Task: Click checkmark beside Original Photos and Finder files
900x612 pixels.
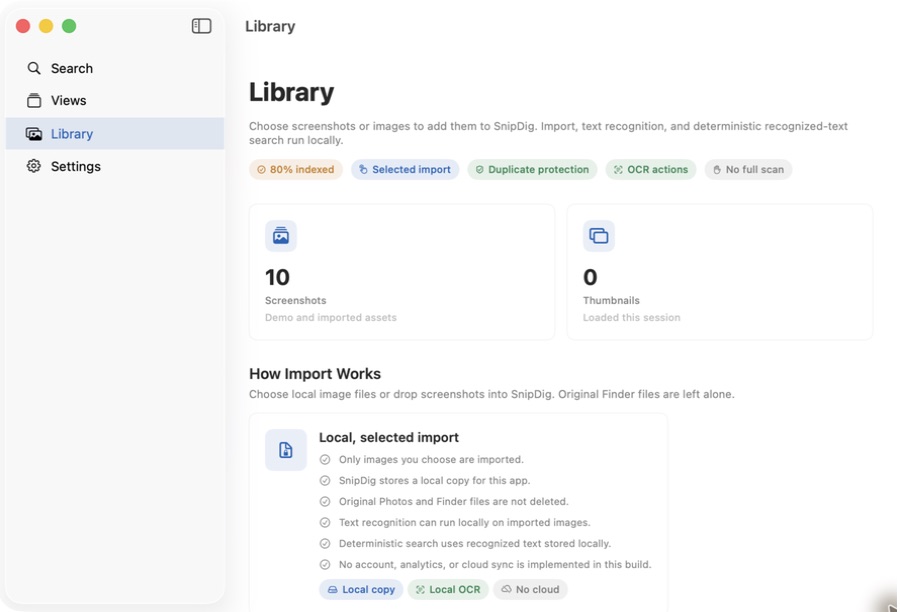Action: tap(325, 501)
